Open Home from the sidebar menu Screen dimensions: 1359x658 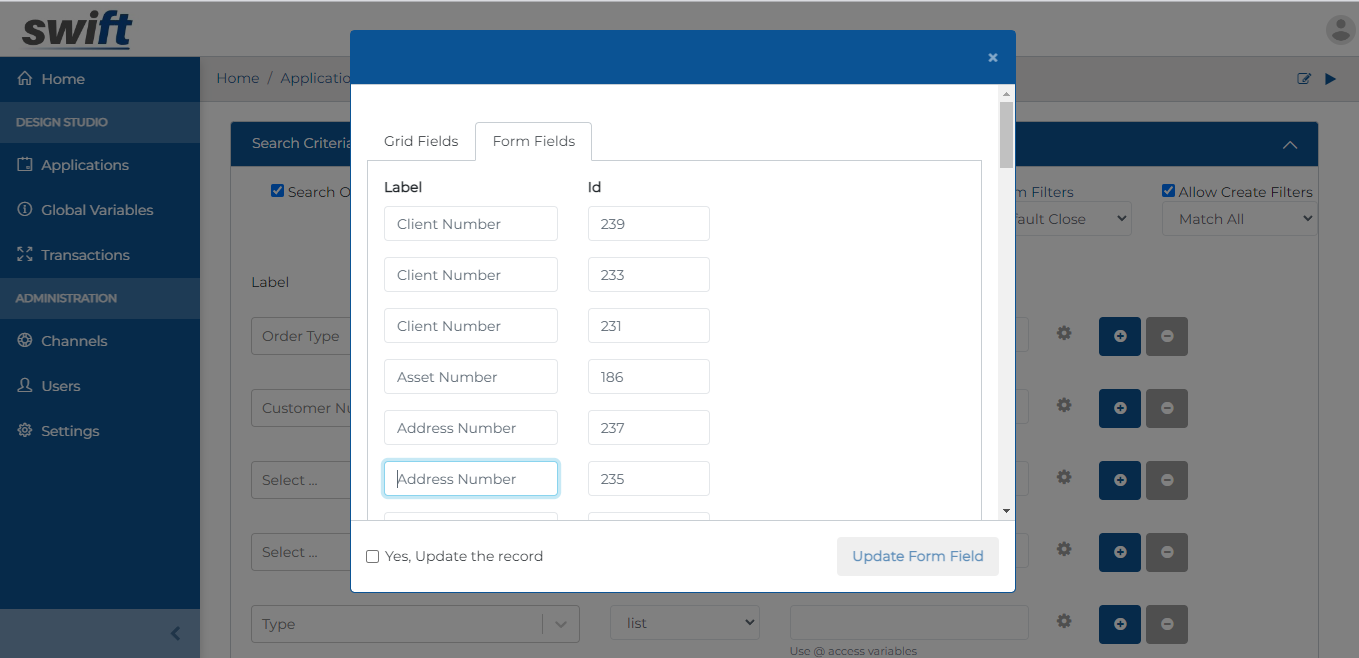tap(61, 78)
